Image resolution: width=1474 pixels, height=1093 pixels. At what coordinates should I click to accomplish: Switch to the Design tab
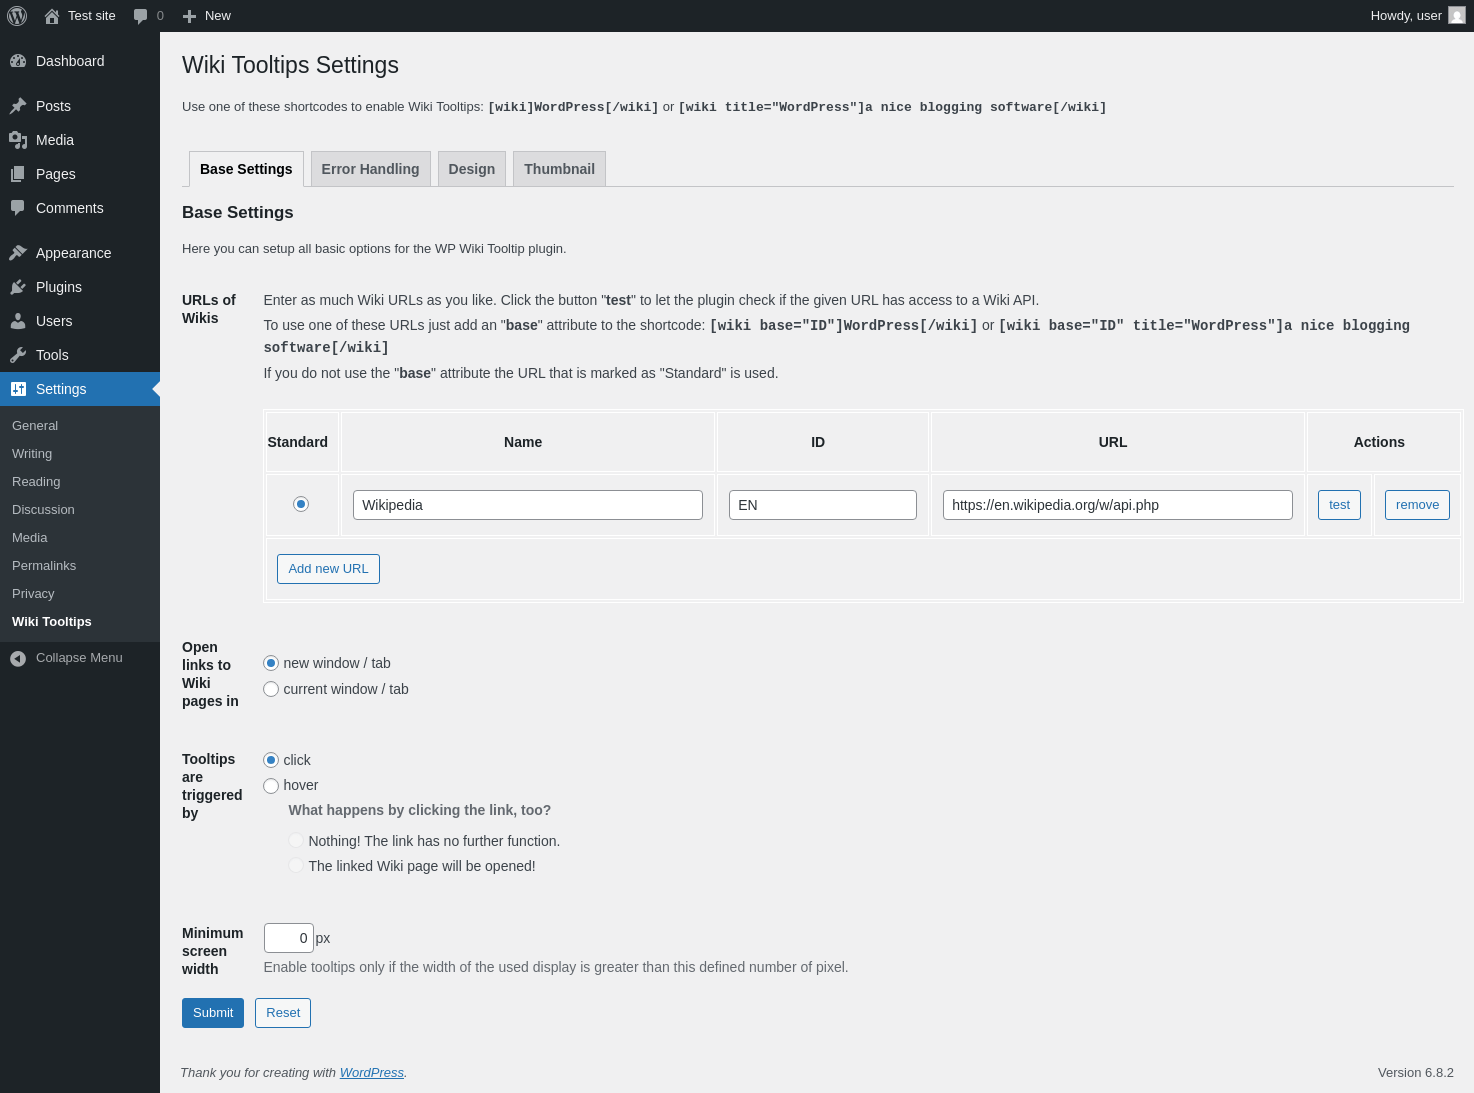tap(472, 169)
